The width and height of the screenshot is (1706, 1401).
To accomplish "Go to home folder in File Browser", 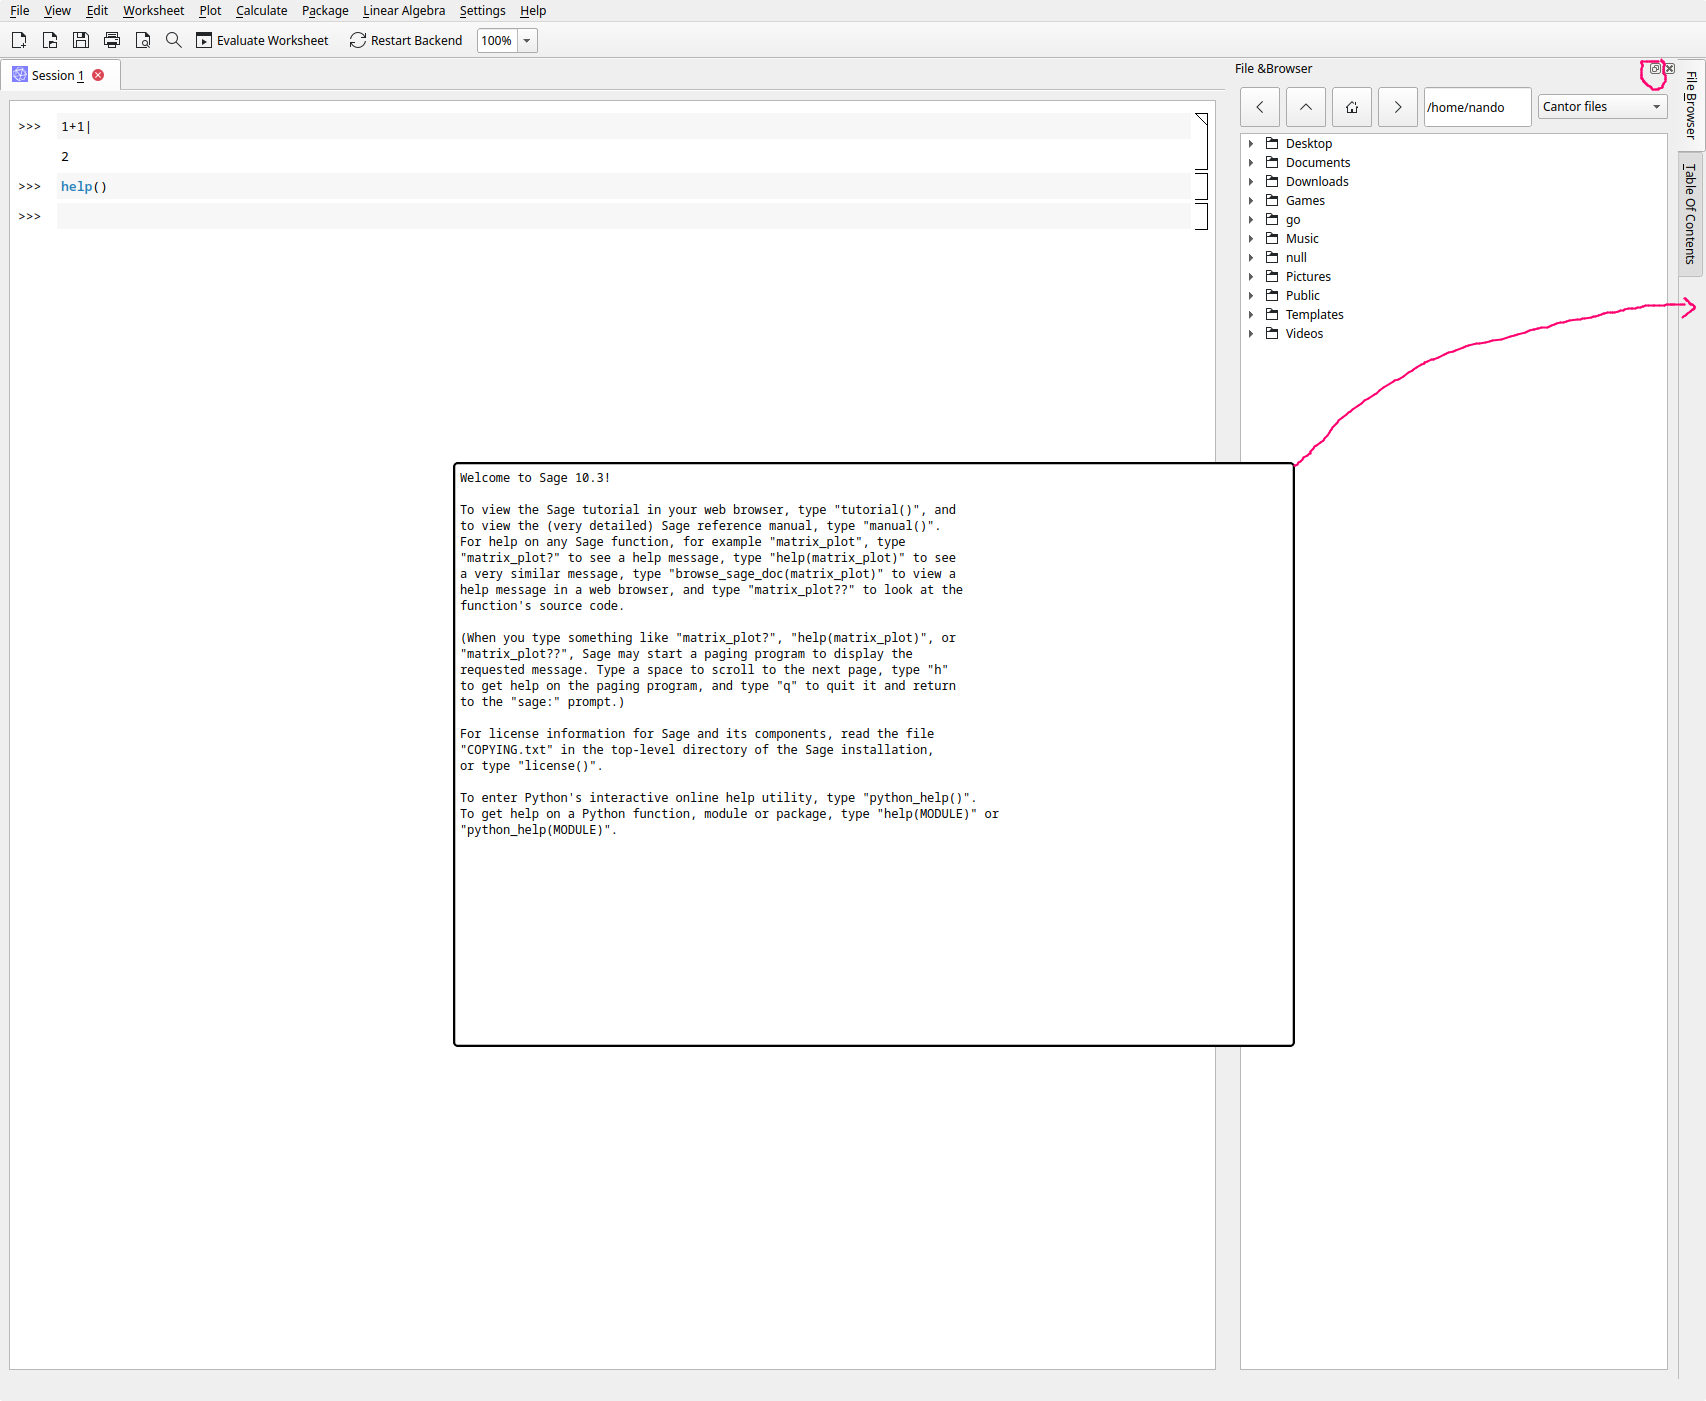I will (x=1352, y=107).
